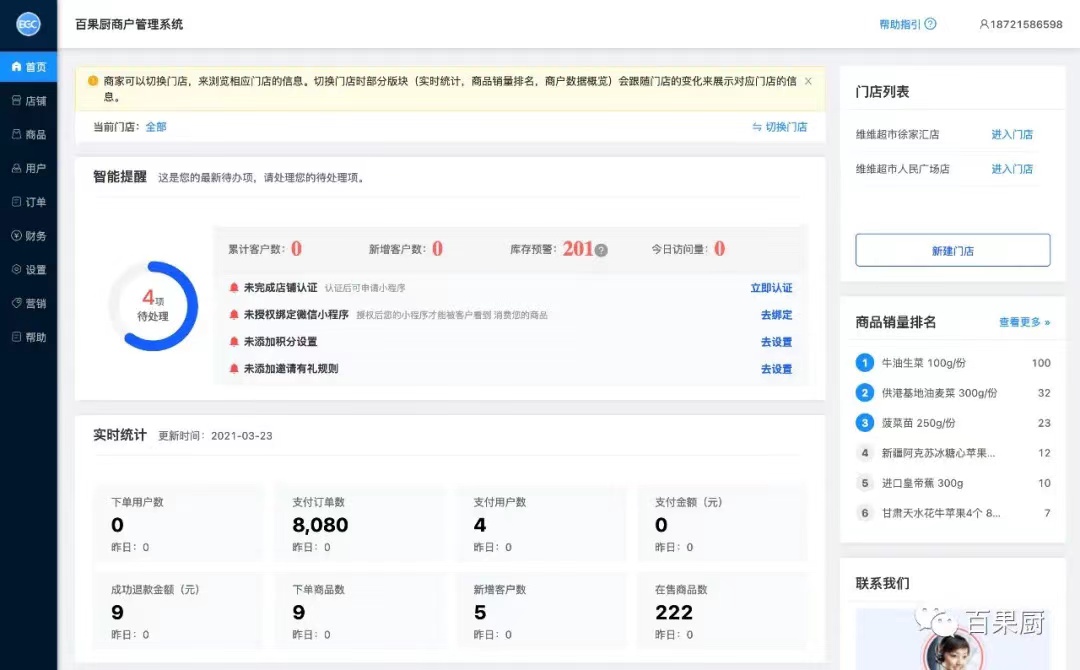
Task: Click the bell icon beside 未授权绑定微信小程序
Action: coord(234,315)
